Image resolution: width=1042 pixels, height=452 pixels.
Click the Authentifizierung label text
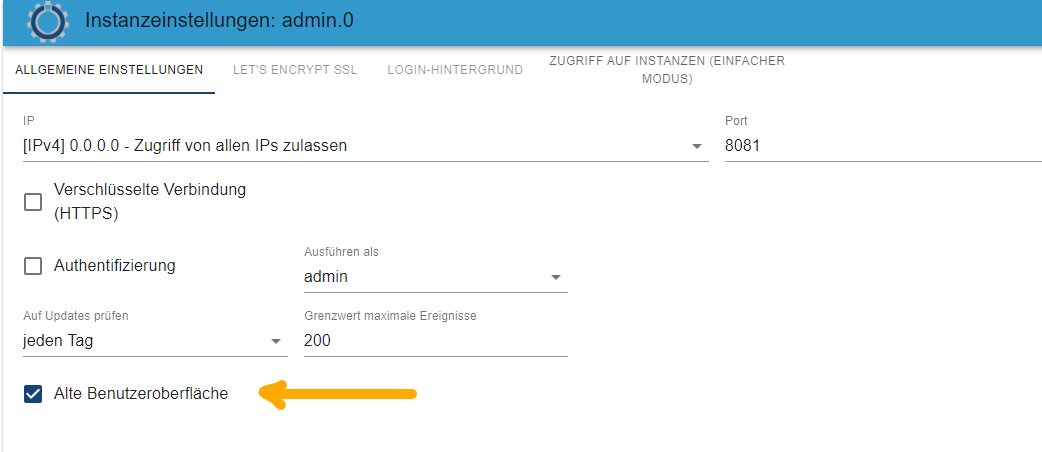click(x=114, y=266)
